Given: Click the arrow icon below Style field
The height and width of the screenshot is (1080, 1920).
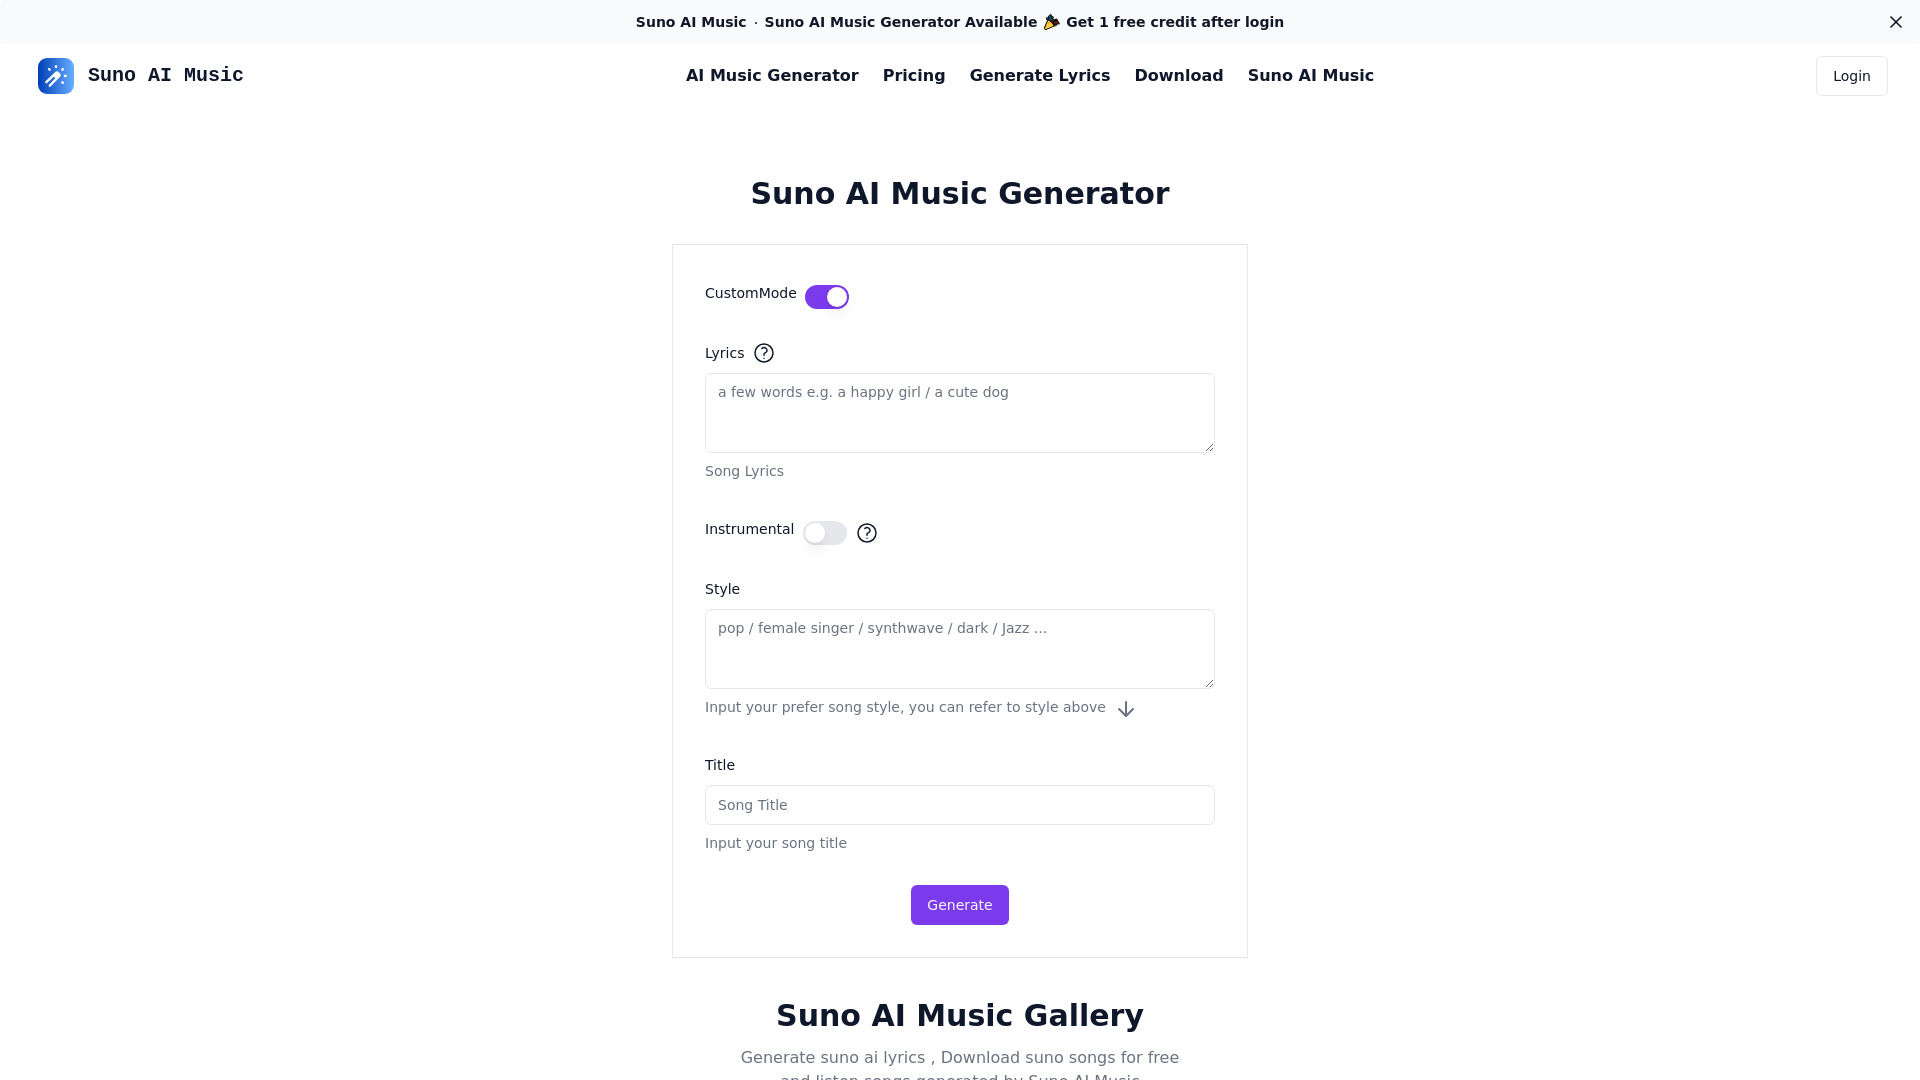Looking at the screenshot, I should pos(1126,708).
